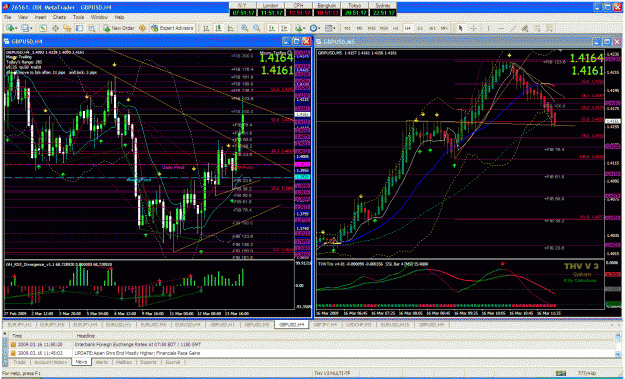Switch chart to bar chart type
The width and height of the screenshot is (625, 379).
[x=206, y=28]
